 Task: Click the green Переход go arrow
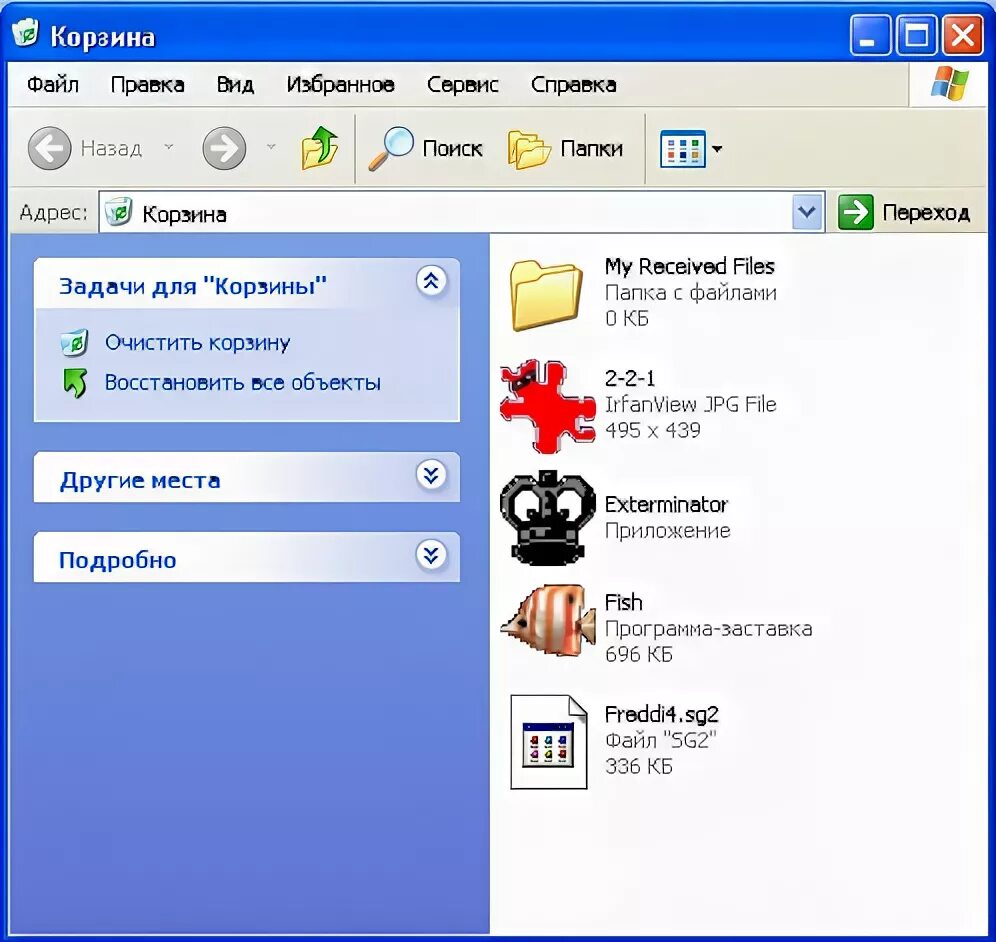[856, 212]
